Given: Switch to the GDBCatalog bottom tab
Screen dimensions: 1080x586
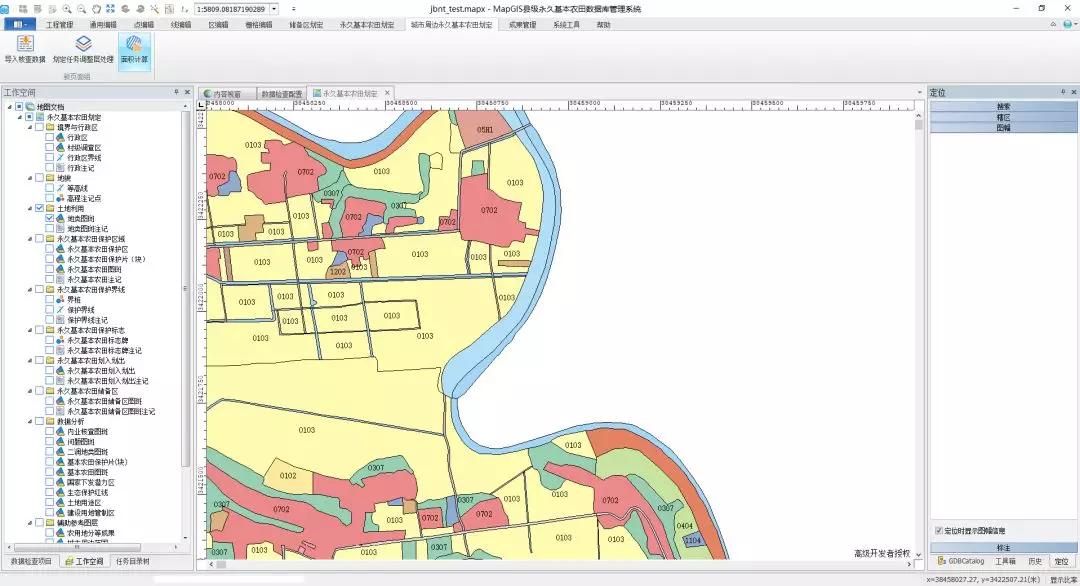Looking at the screenshot, I should coord(961,561).
